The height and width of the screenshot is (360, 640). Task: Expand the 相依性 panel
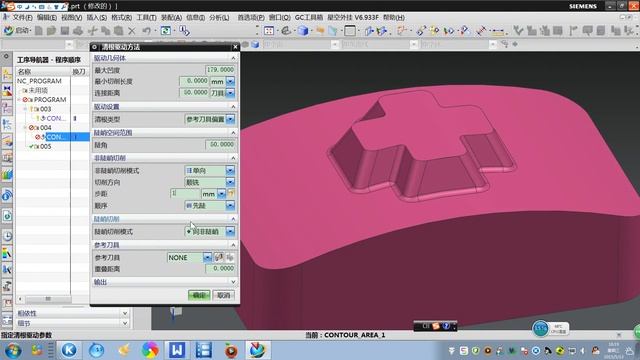click(125, 313)
